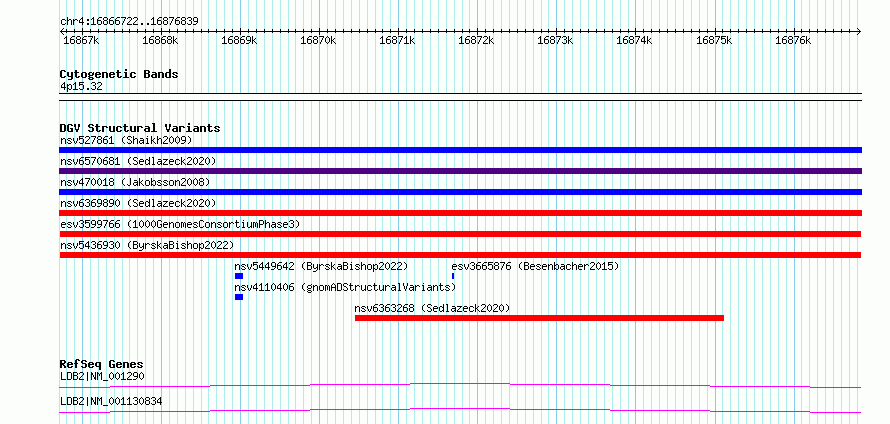Click the 16875k ruler tick label

click(714, 41)
